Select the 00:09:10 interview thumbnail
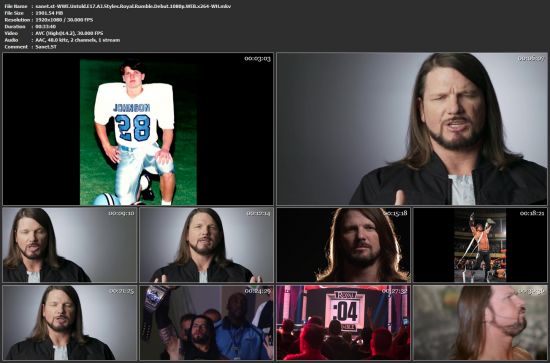The image size is (550, 363). (x=69, y=245)
